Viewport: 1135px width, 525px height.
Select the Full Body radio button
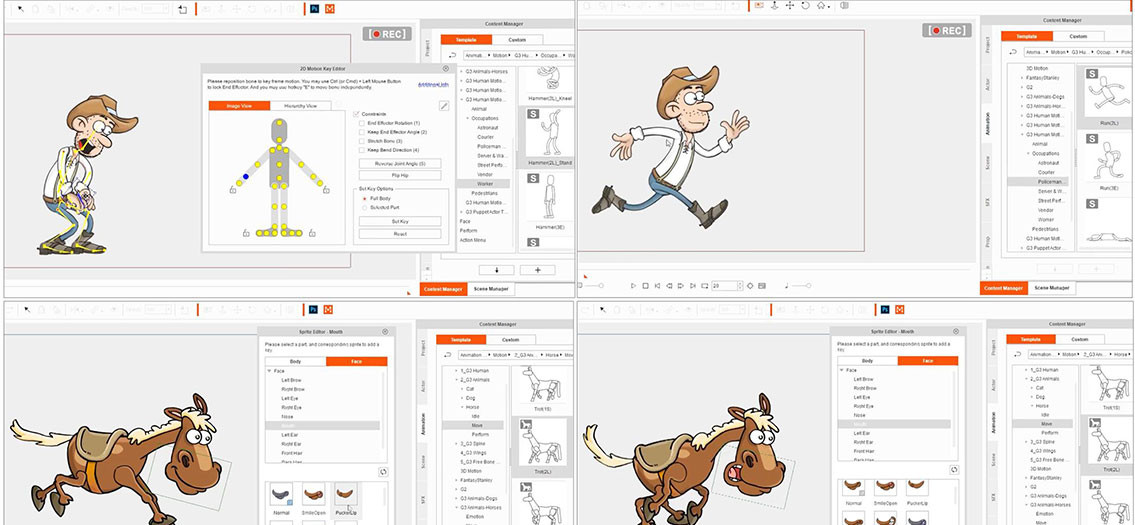point(364,198)
